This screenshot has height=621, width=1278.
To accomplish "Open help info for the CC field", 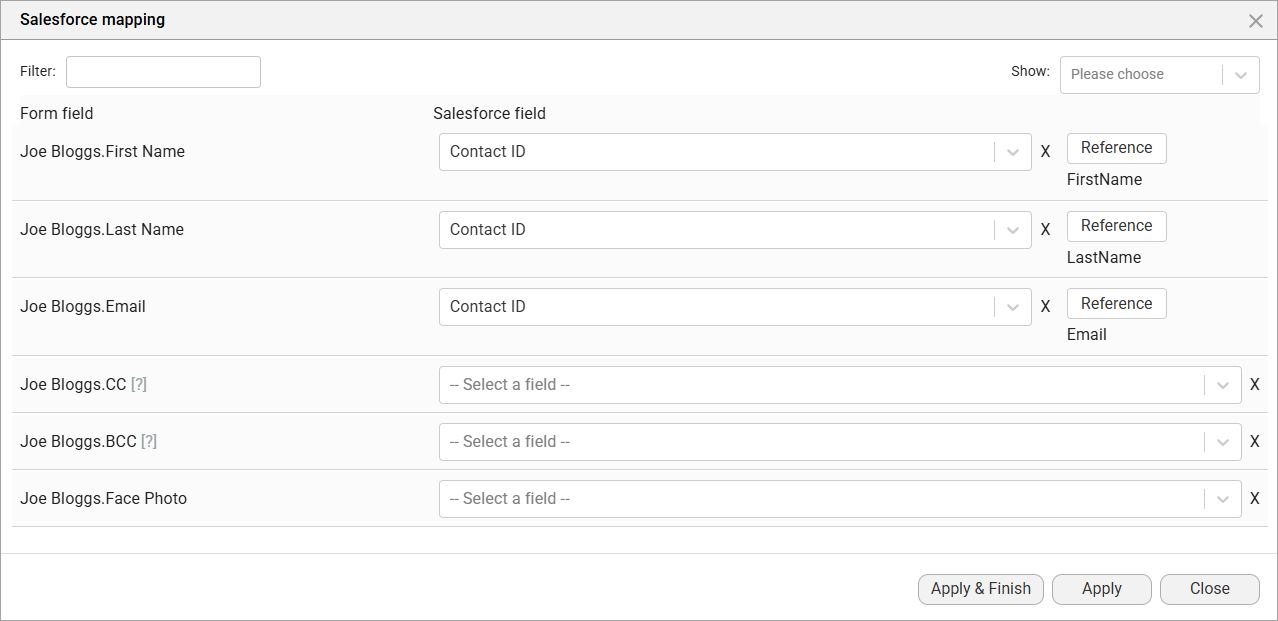I will point(138,384).
